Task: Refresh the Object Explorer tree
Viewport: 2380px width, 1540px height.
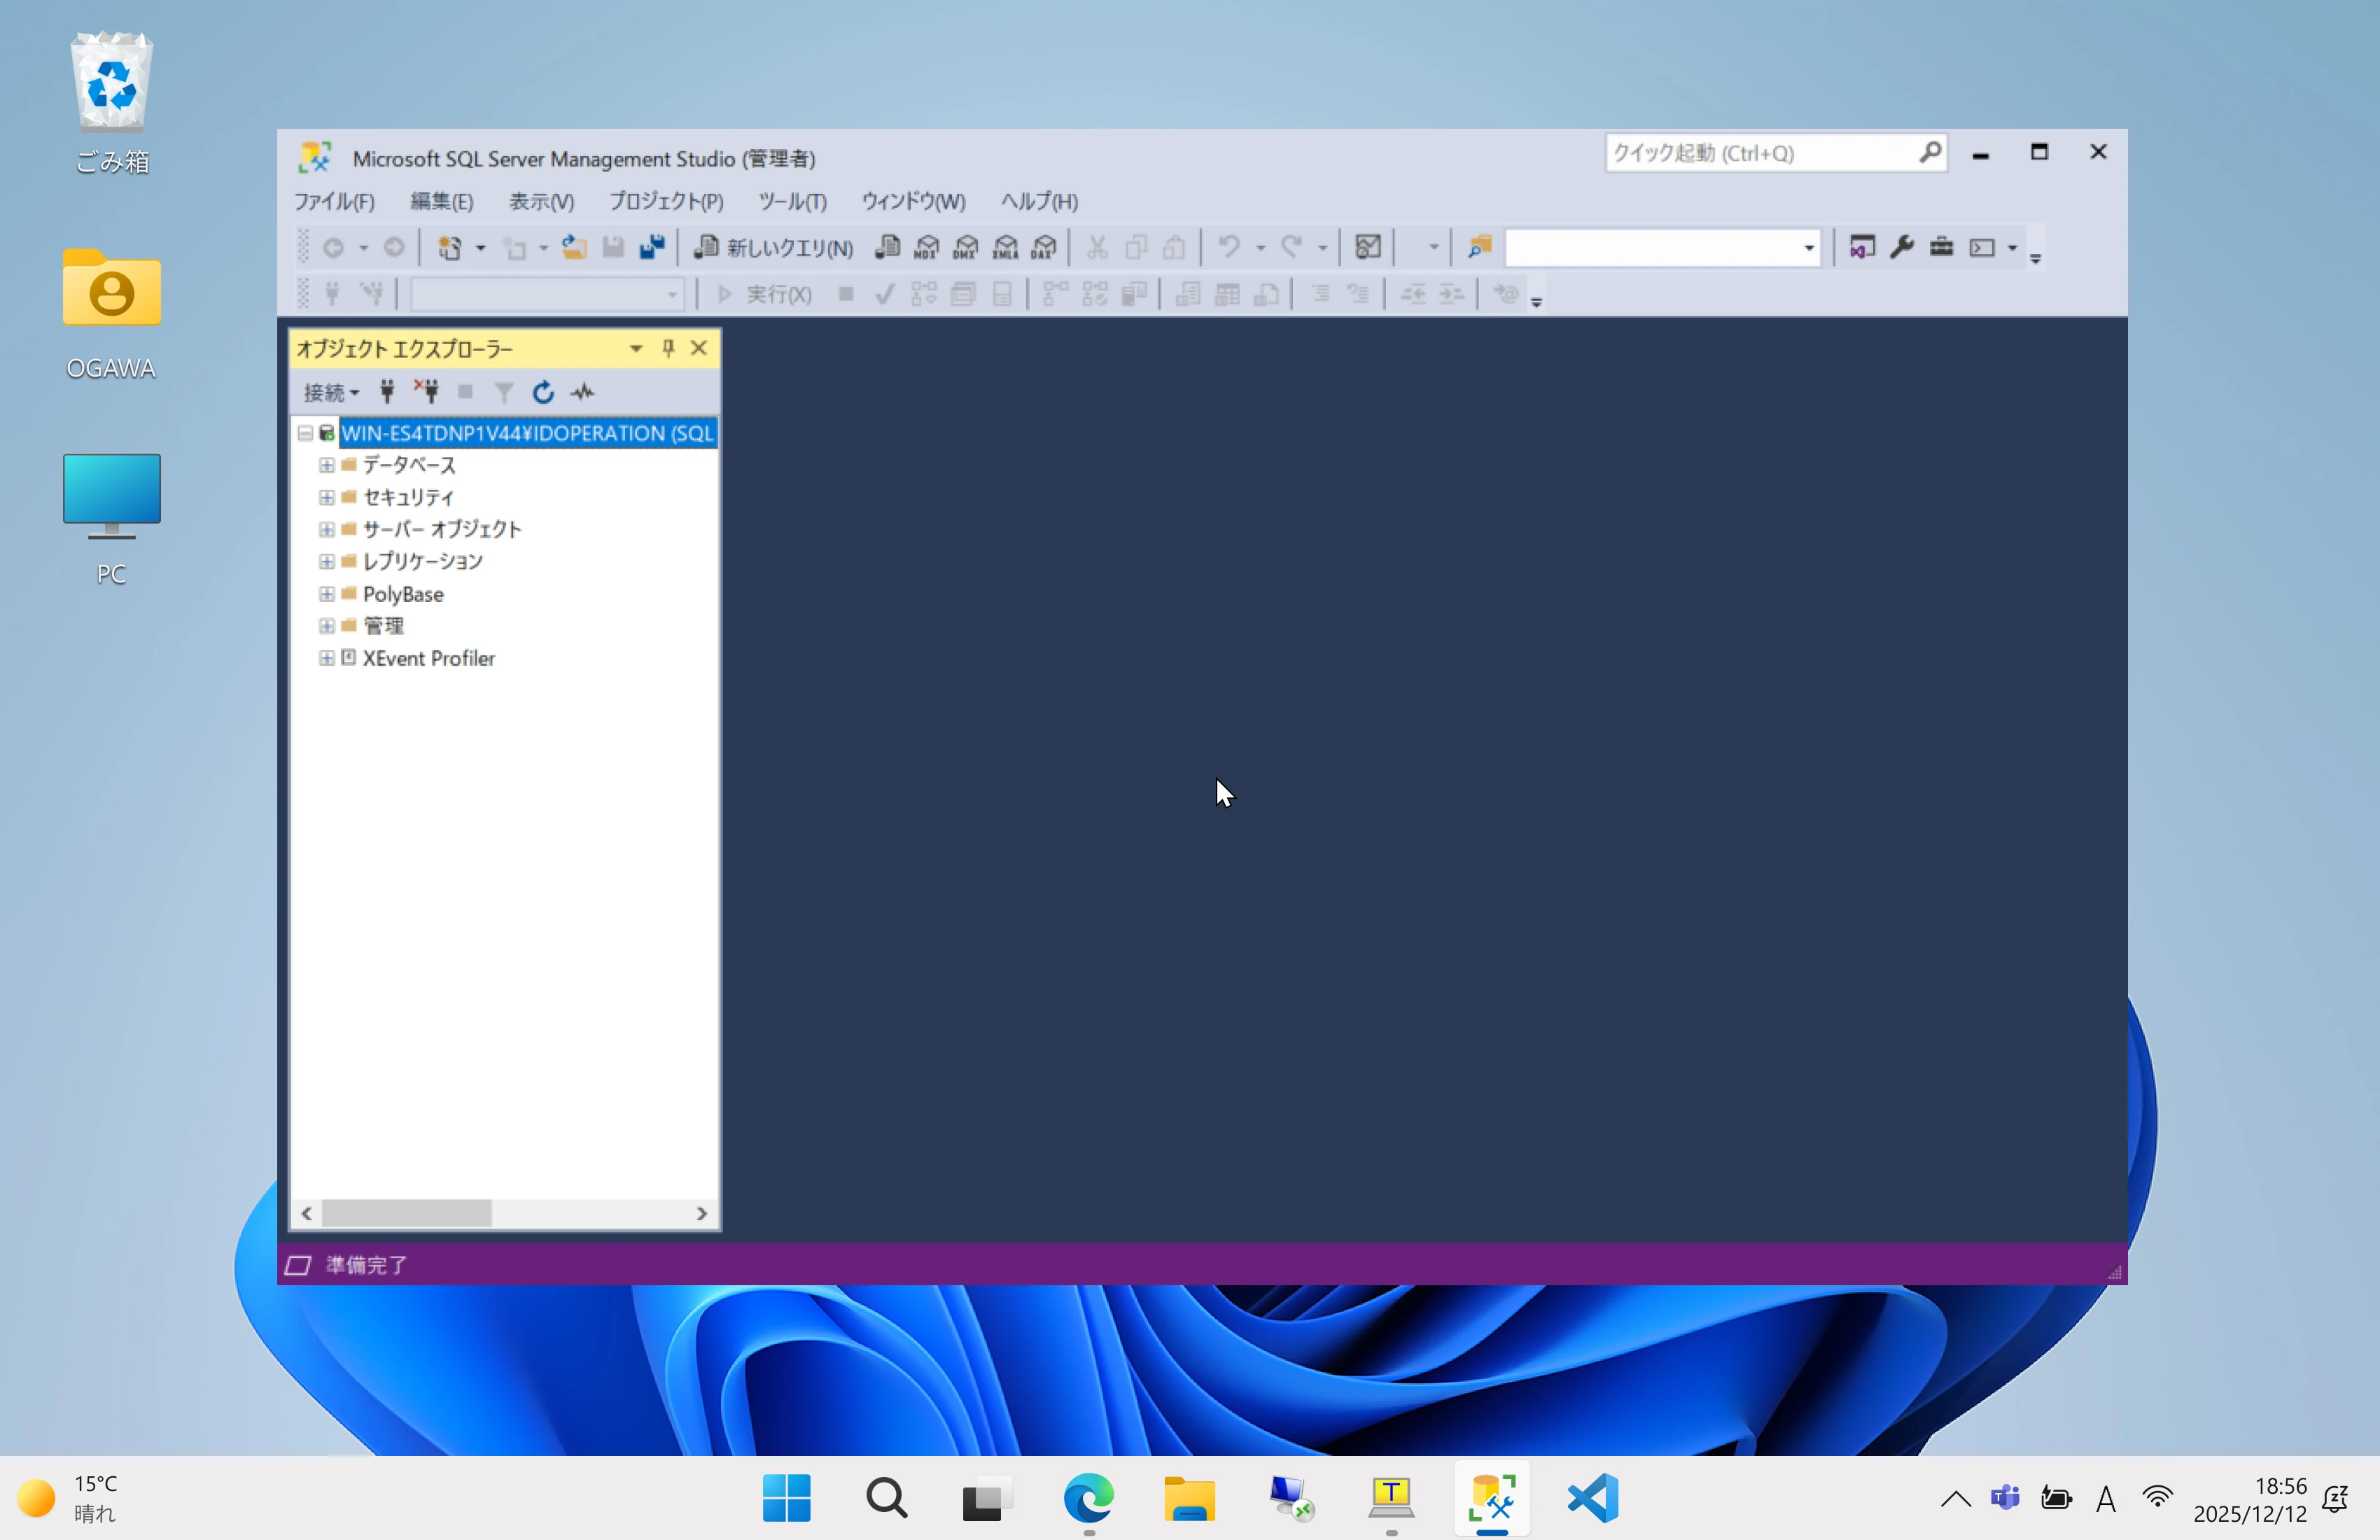Action: coord(543,392)
